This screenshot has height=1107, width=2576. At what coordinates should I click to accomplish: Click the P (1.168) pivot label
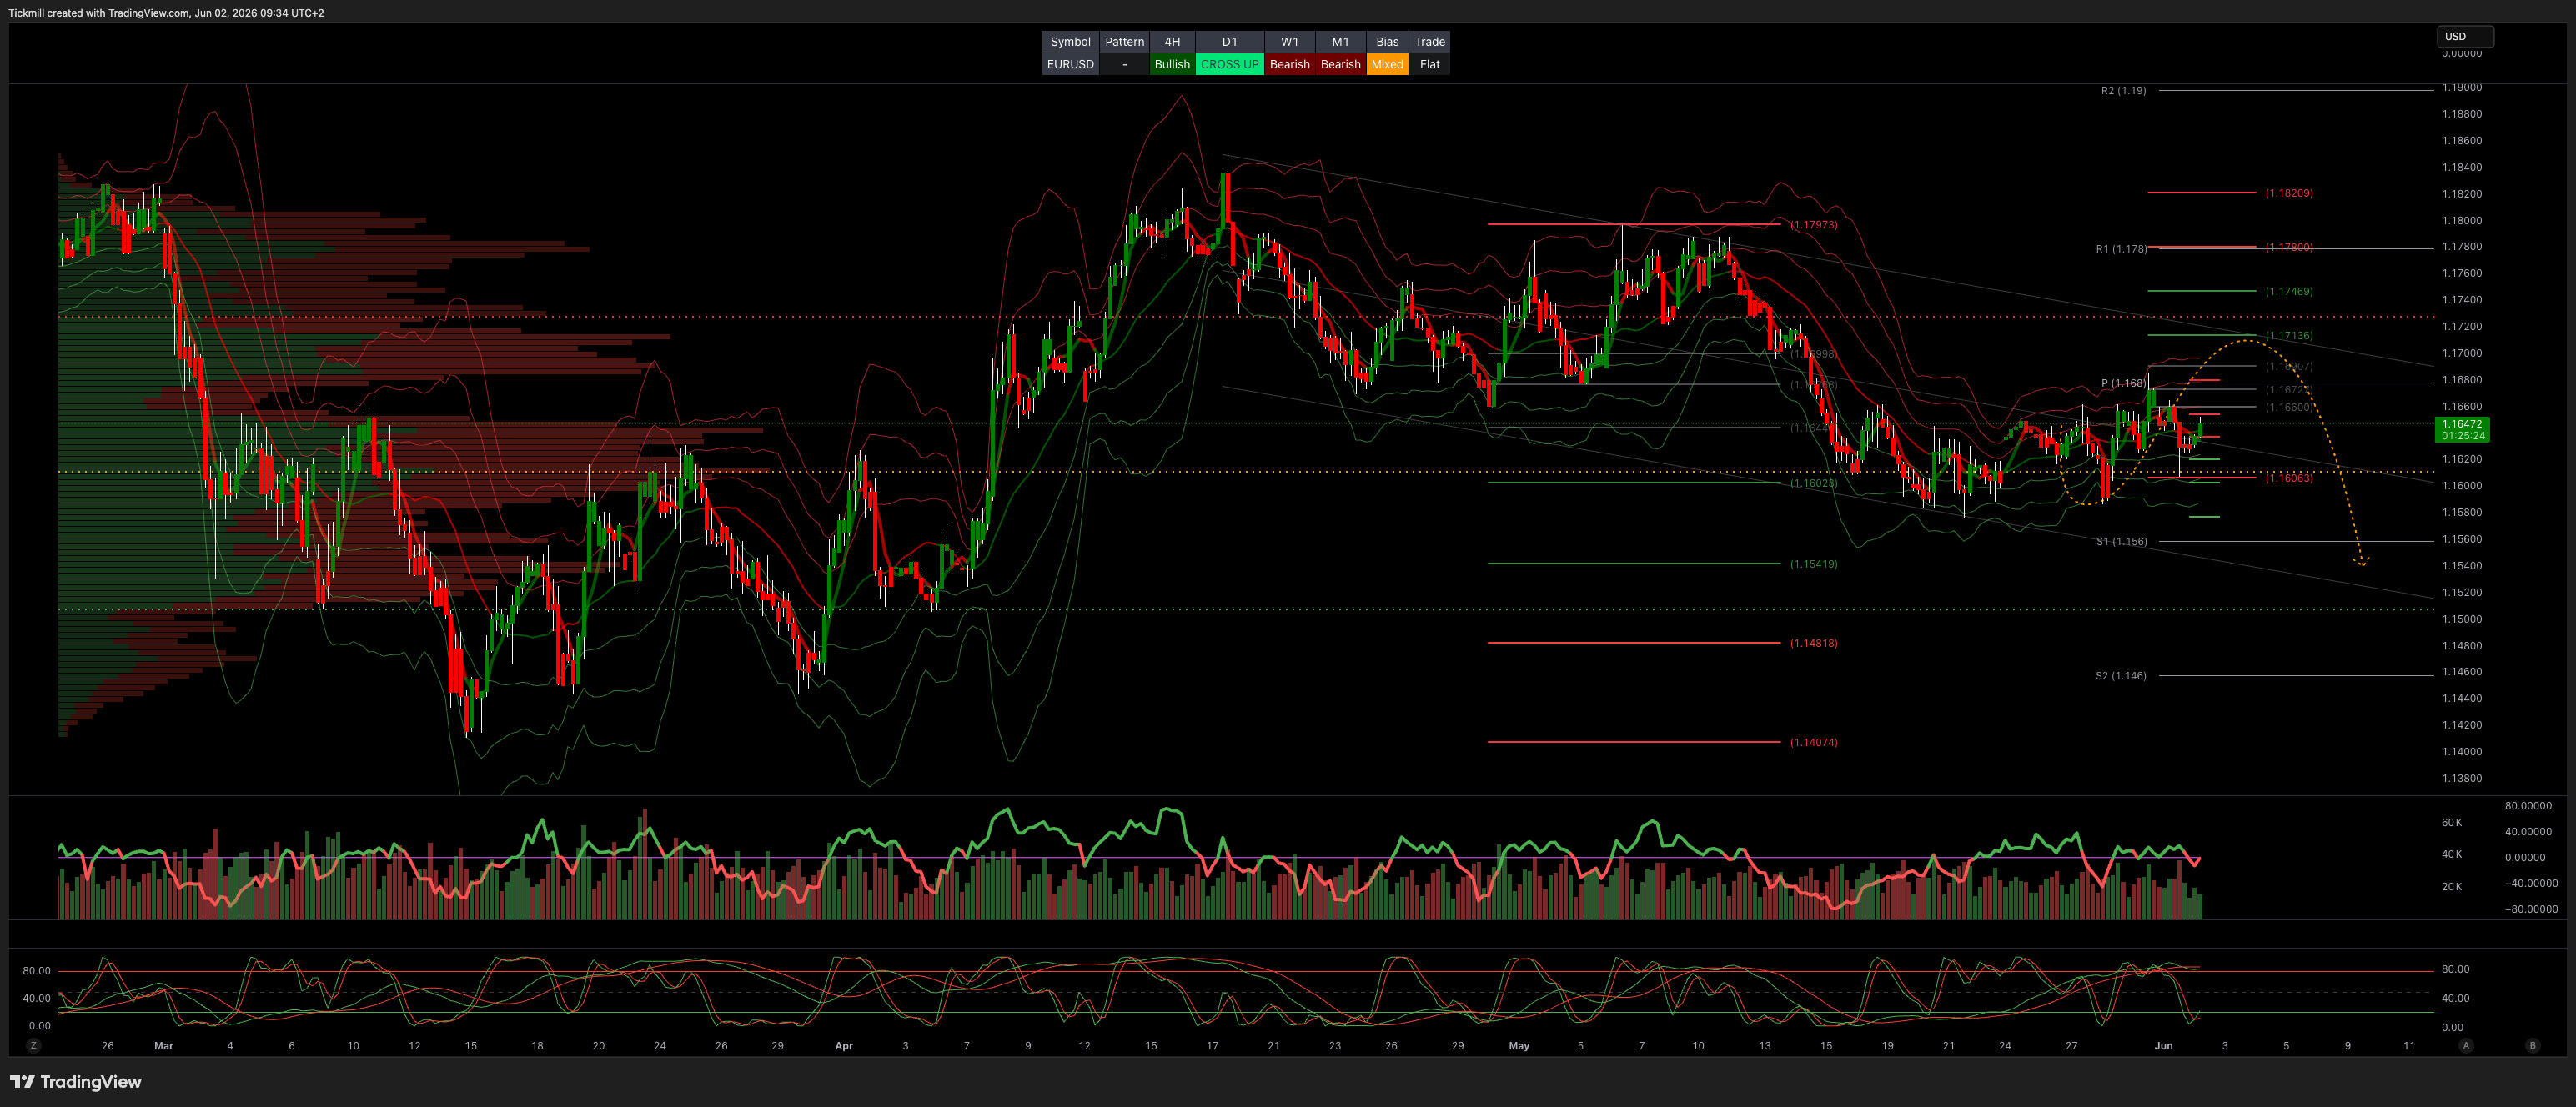2123,383
